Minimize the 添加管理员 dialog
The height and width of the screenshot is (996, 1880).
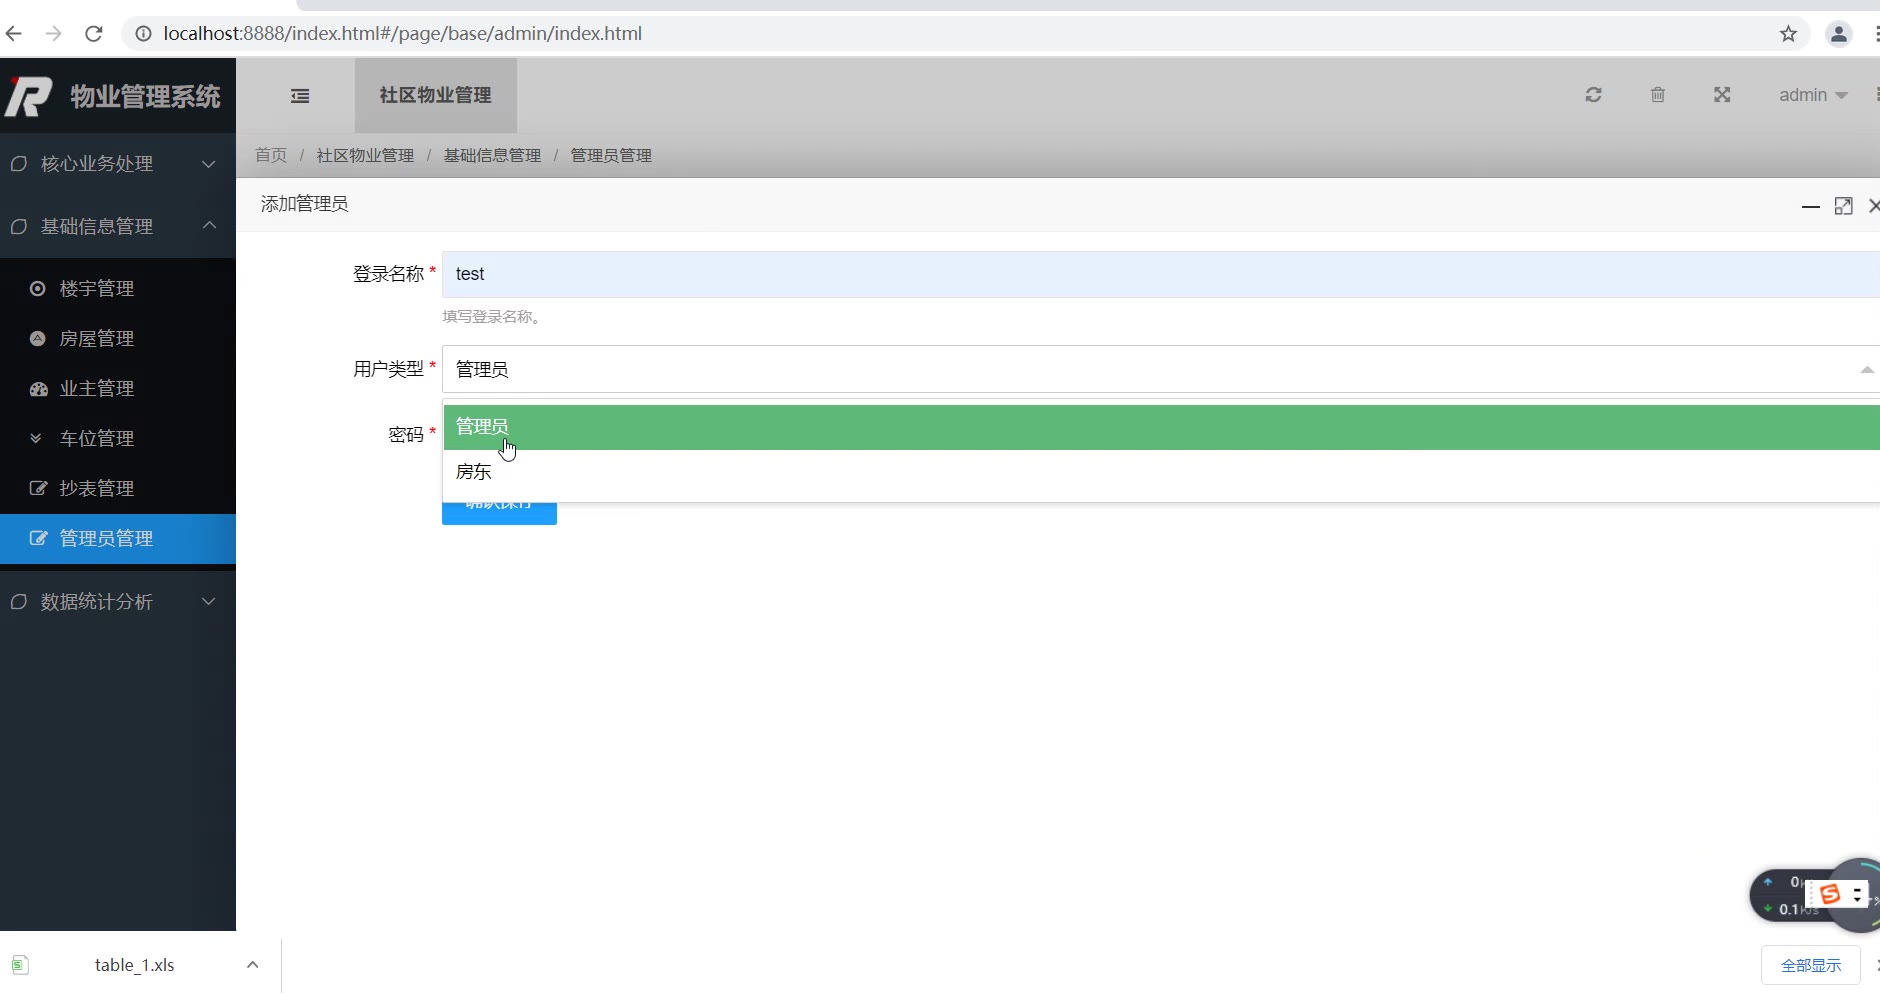1810,206
